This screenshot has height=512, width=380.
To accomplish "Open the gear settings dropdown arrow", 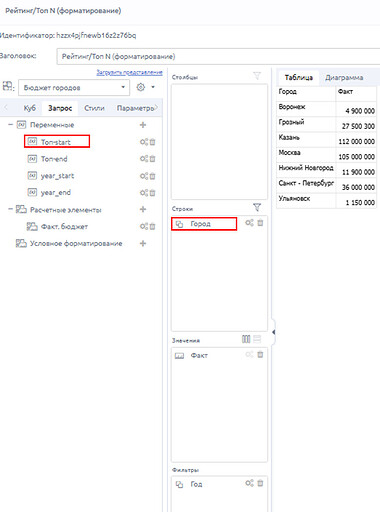I will point(153,87).
